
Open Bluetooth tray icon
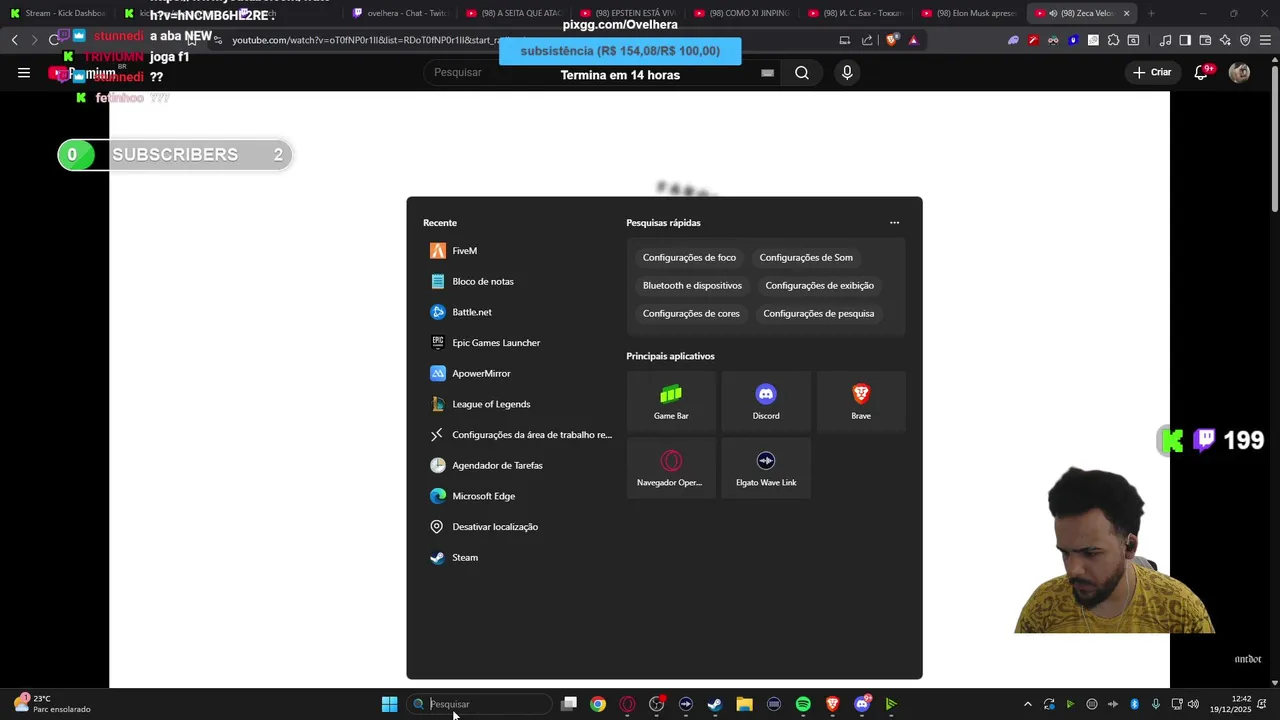click(x=1134, y=704)
